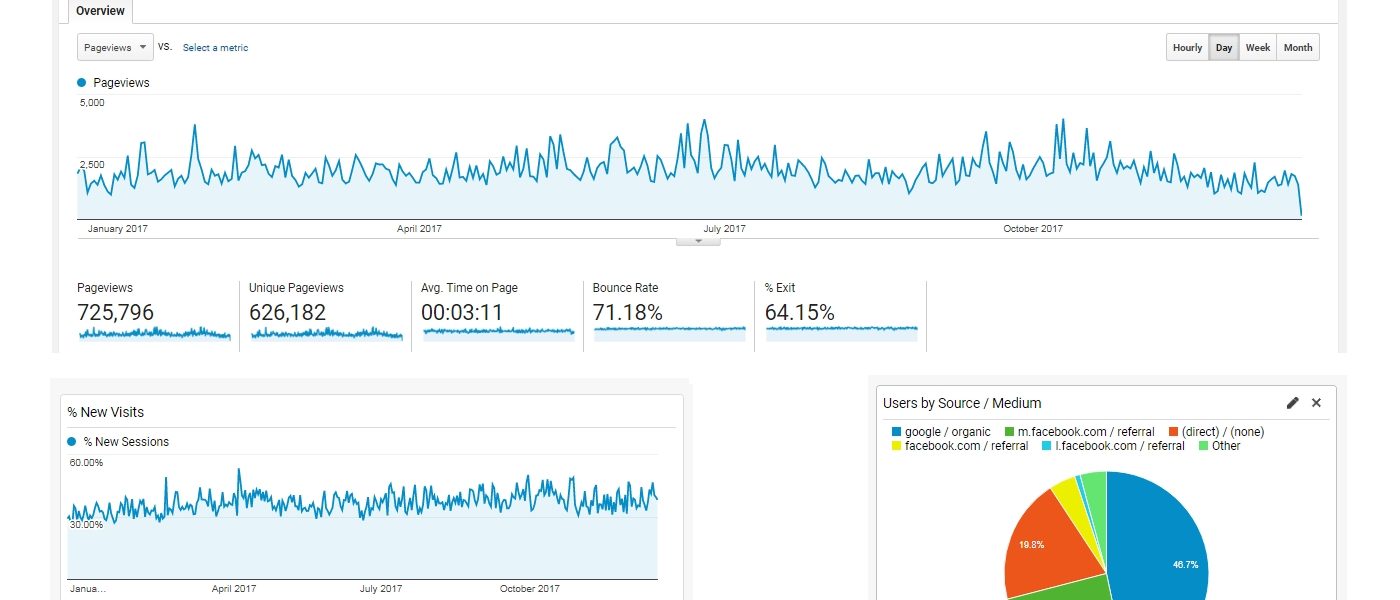Image resolution: width=1400 pixels, height=600 pixels.
Task: Switch the chart to Month view
Action: coord(1297,48)
